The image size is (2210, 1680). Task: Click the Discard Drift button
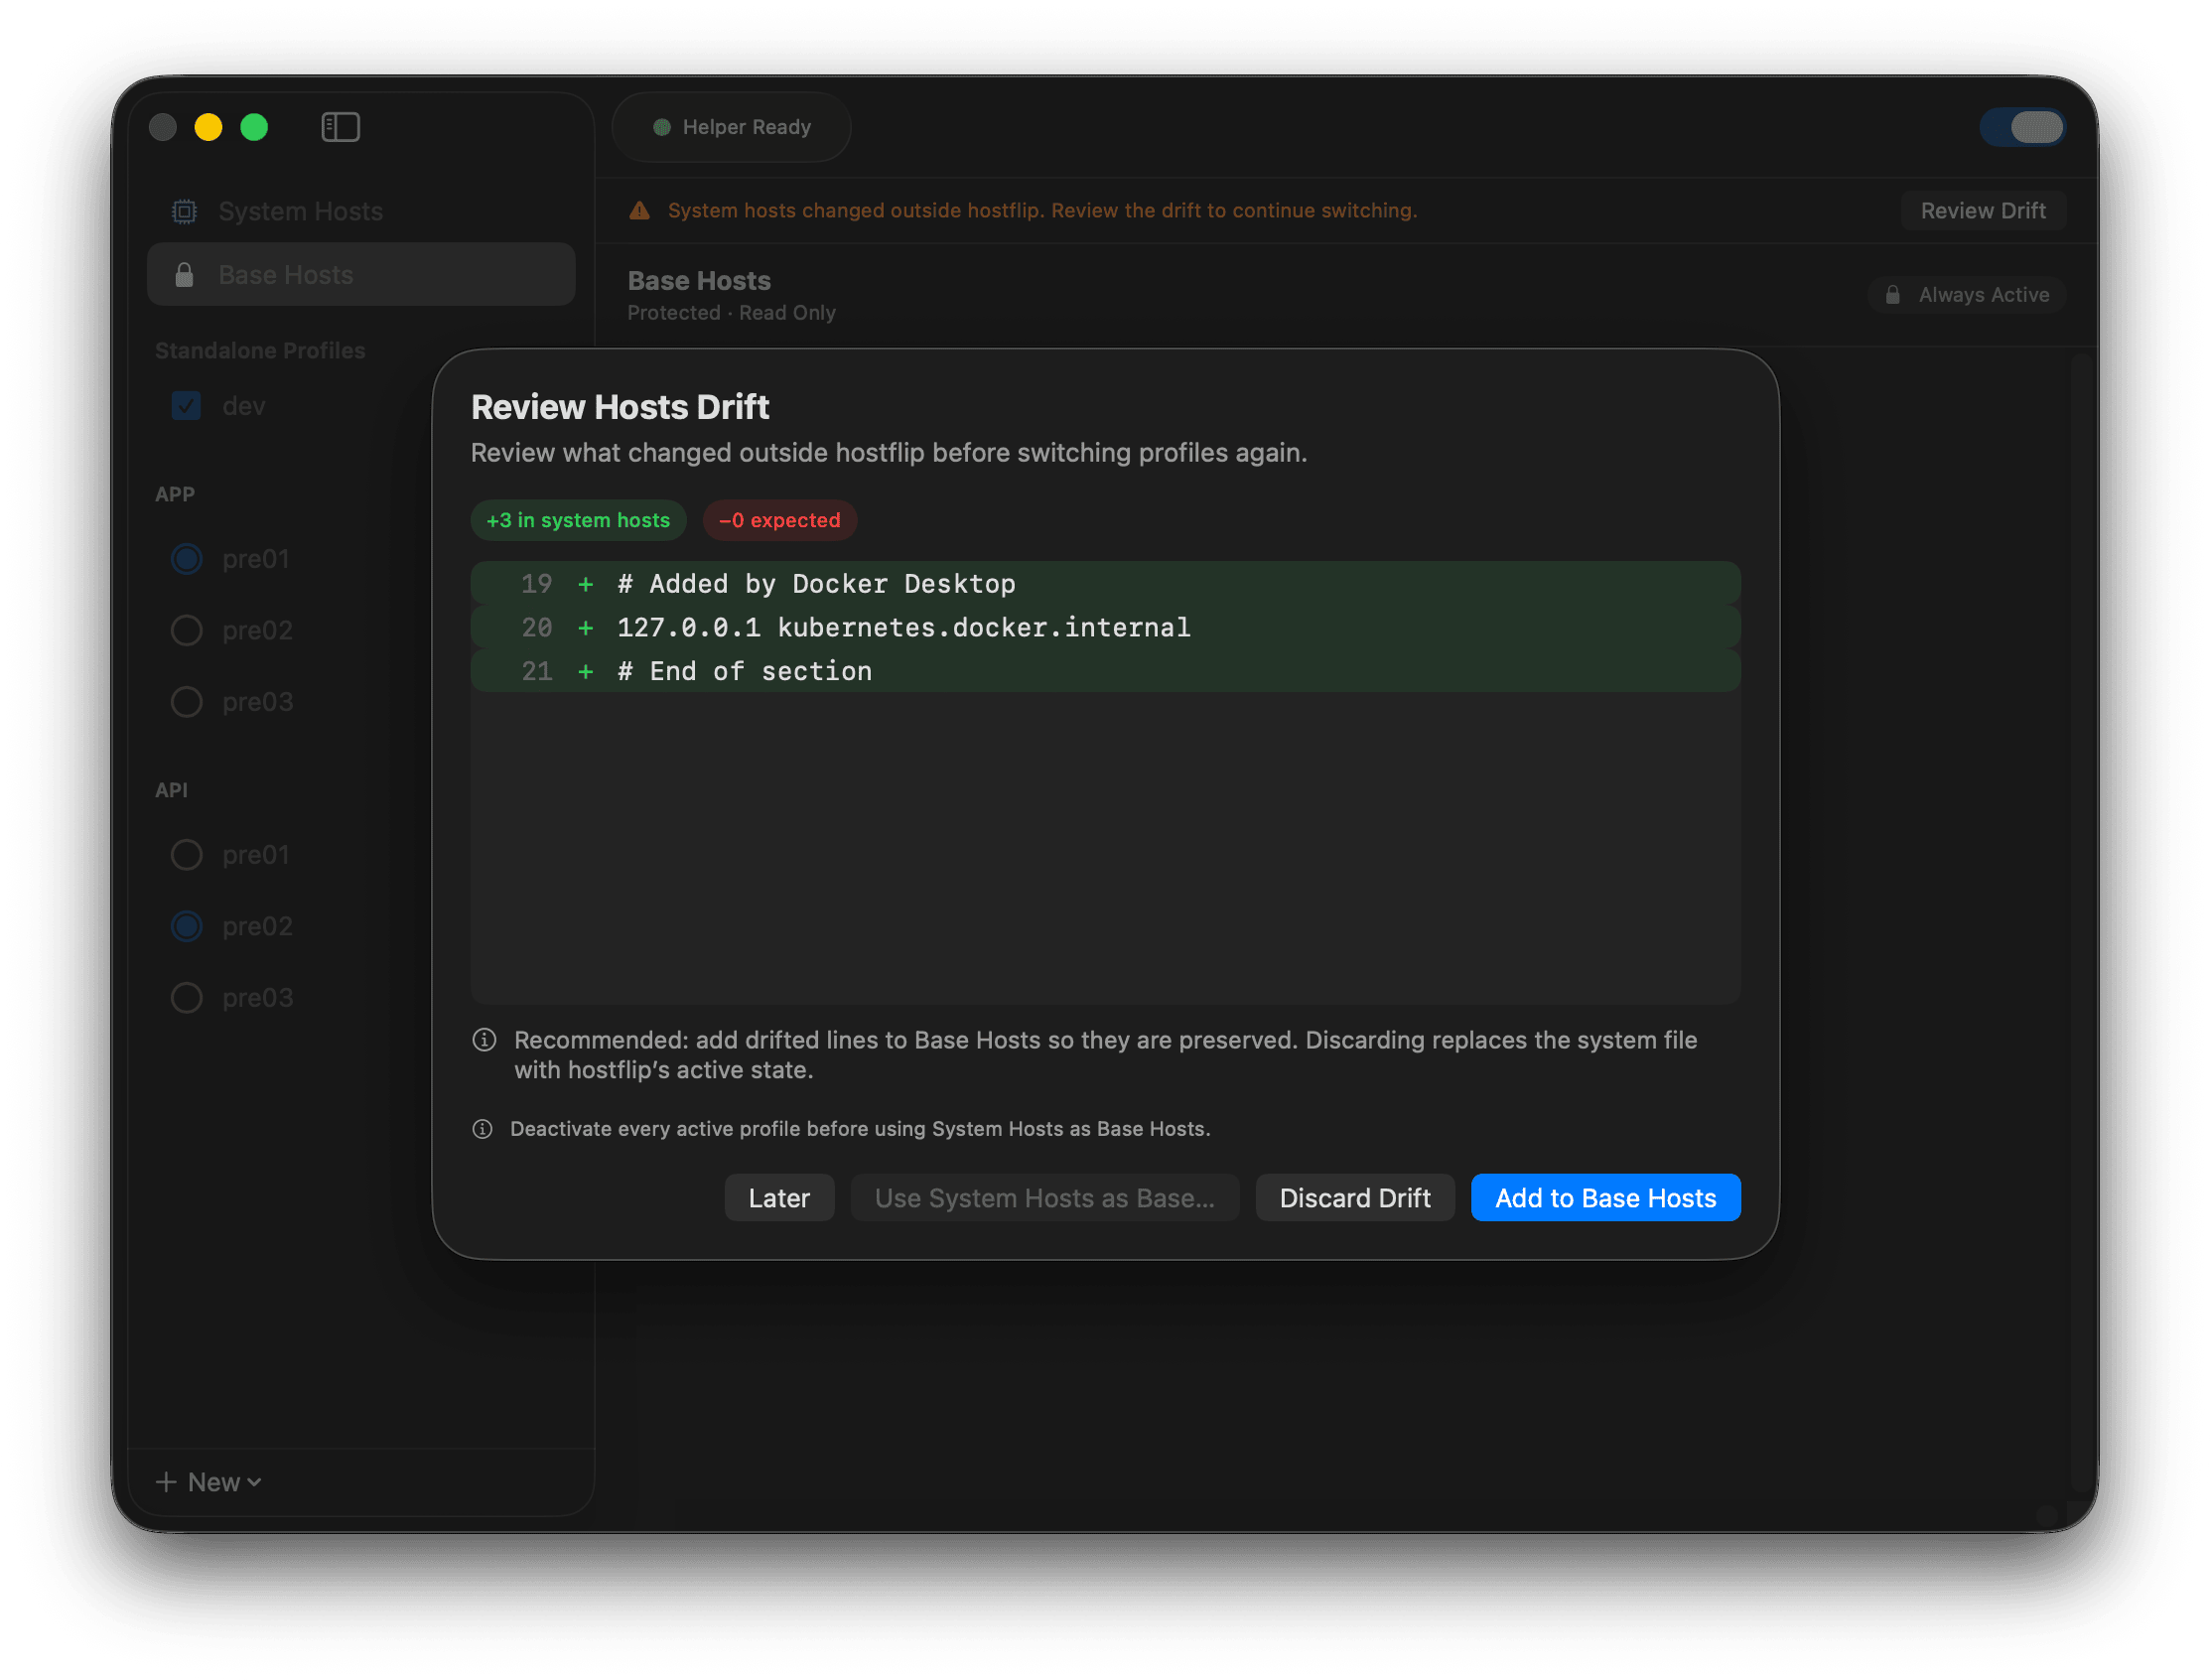click(1354, 1198)
